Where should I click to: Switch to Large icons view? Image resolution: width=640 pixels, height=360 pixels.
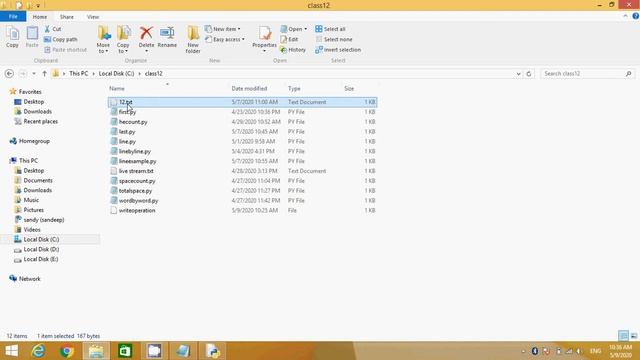click(x=634, y=336)
